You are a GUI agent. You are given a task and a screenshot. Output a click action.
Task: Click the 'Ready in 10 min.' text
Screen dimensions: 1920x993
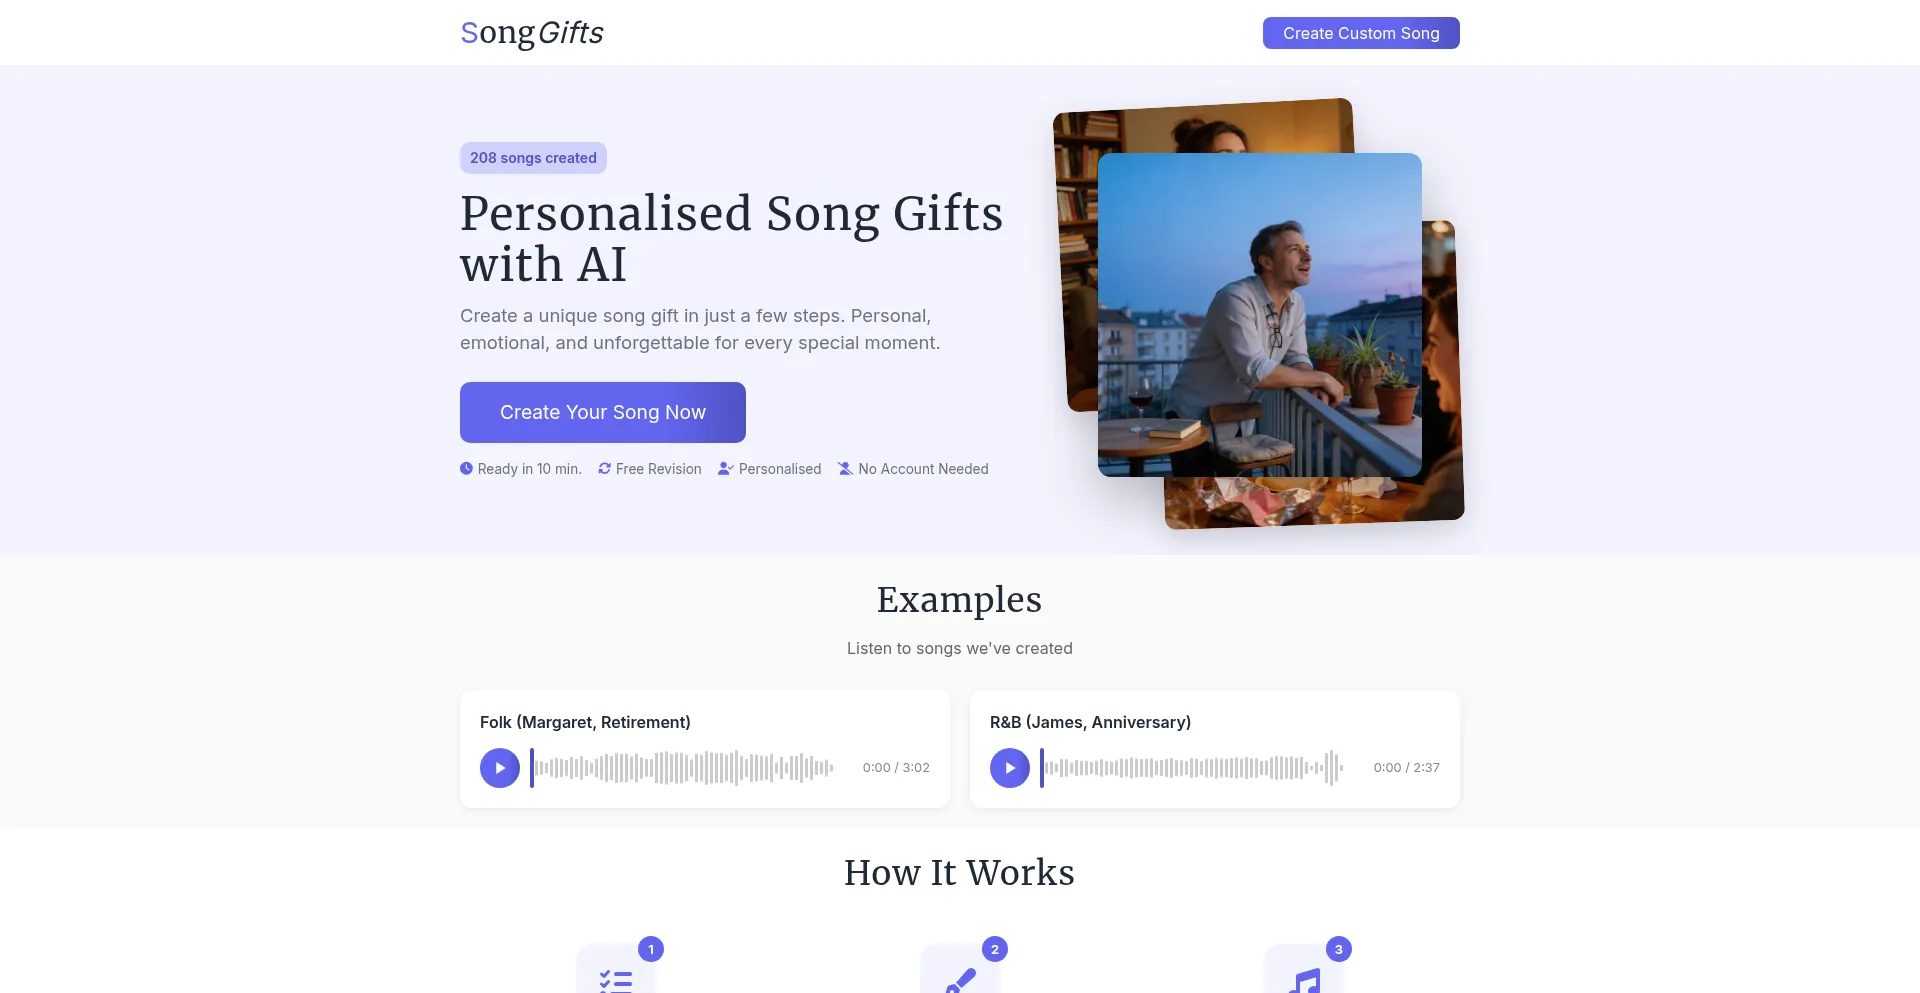click(529, 469)
